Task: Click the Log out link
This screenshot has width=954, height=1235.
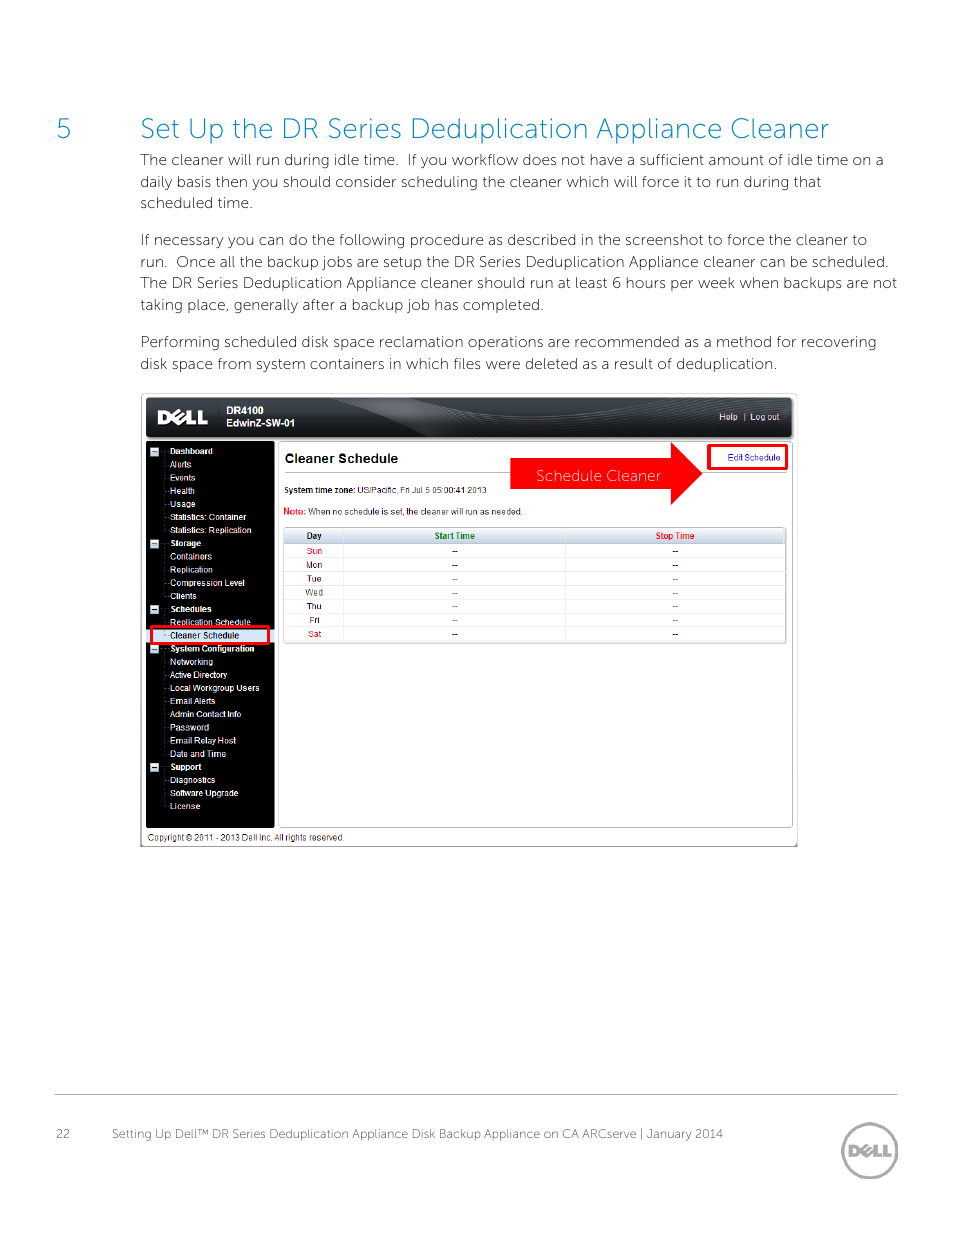Action: 765,417
